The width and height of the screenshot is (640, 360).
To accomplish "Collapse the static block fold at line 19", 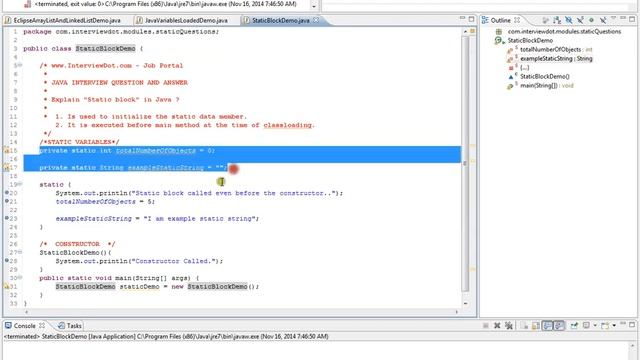I will coord(19,184).
